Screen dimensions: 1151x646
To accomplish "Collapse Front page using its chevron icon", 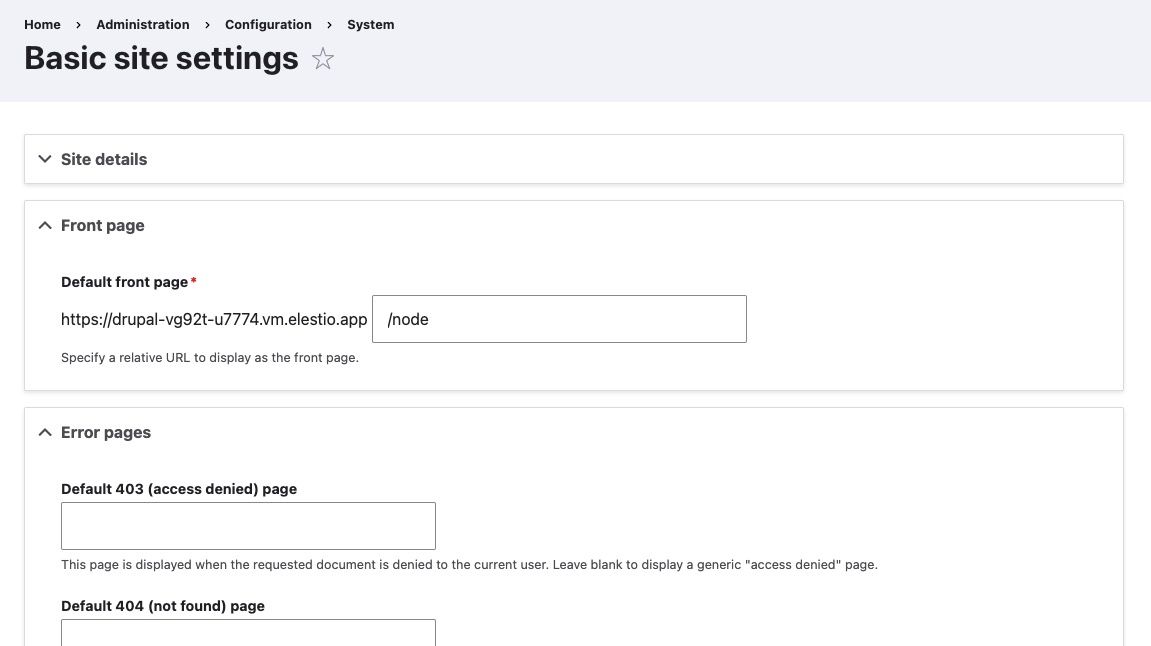I will pyautogui.click(x=45, y=225).
